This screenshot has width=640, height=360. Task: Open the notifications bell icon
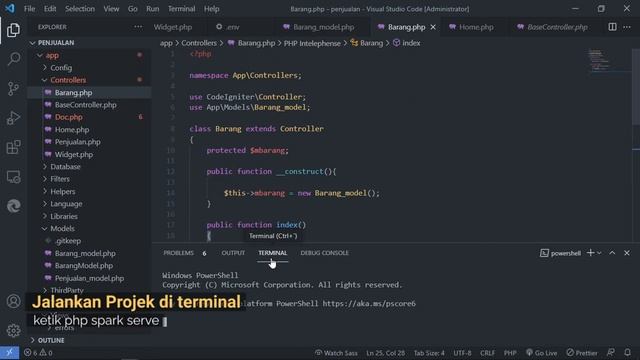pos(627,353)
